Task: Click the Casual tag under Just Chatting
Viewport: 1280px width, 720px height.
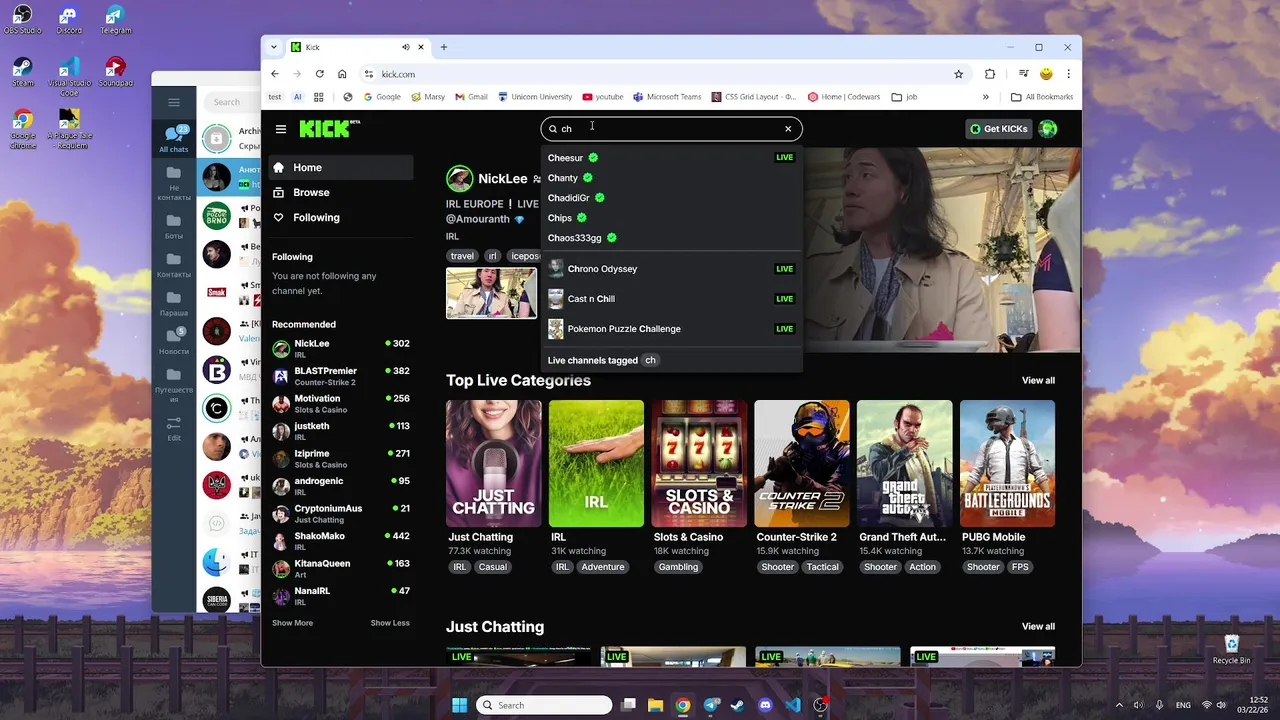Action: (492, 567)
